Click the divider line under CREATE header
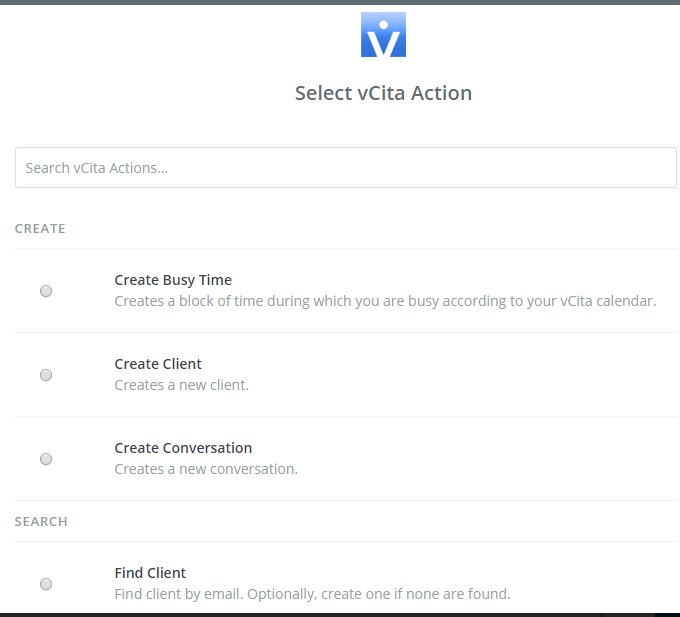The width and height of the screenshot is (680, 617). (346, 248)
